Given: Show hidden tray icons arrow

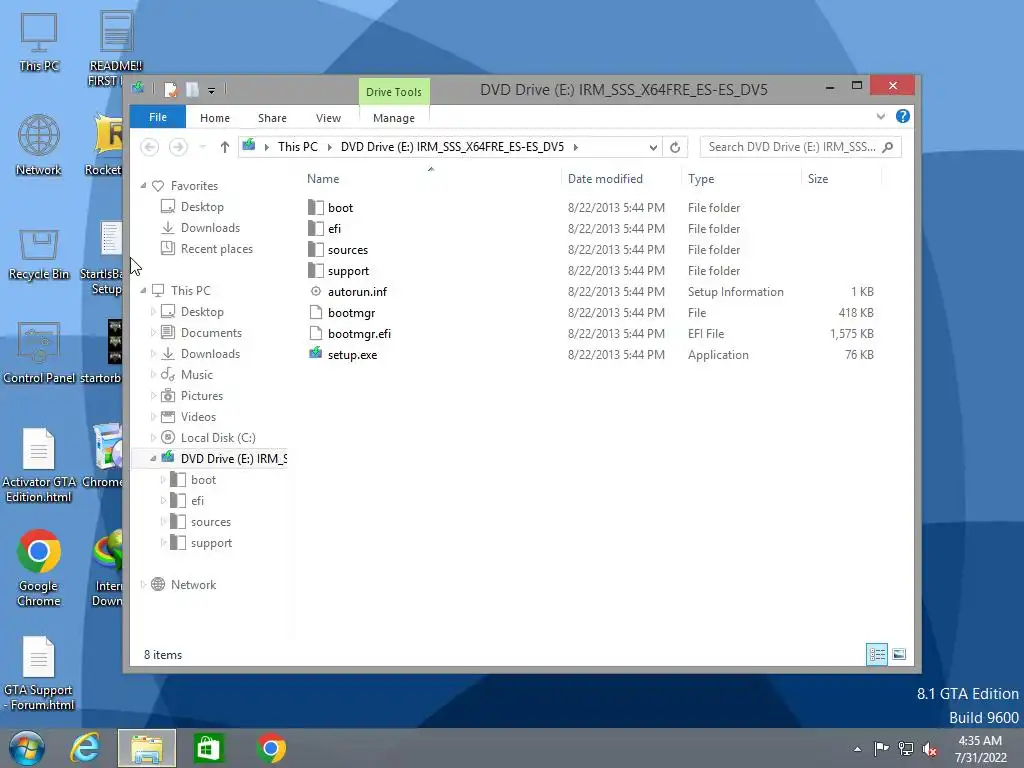Looking at the screenshot, I should click(x=857, y=750).
